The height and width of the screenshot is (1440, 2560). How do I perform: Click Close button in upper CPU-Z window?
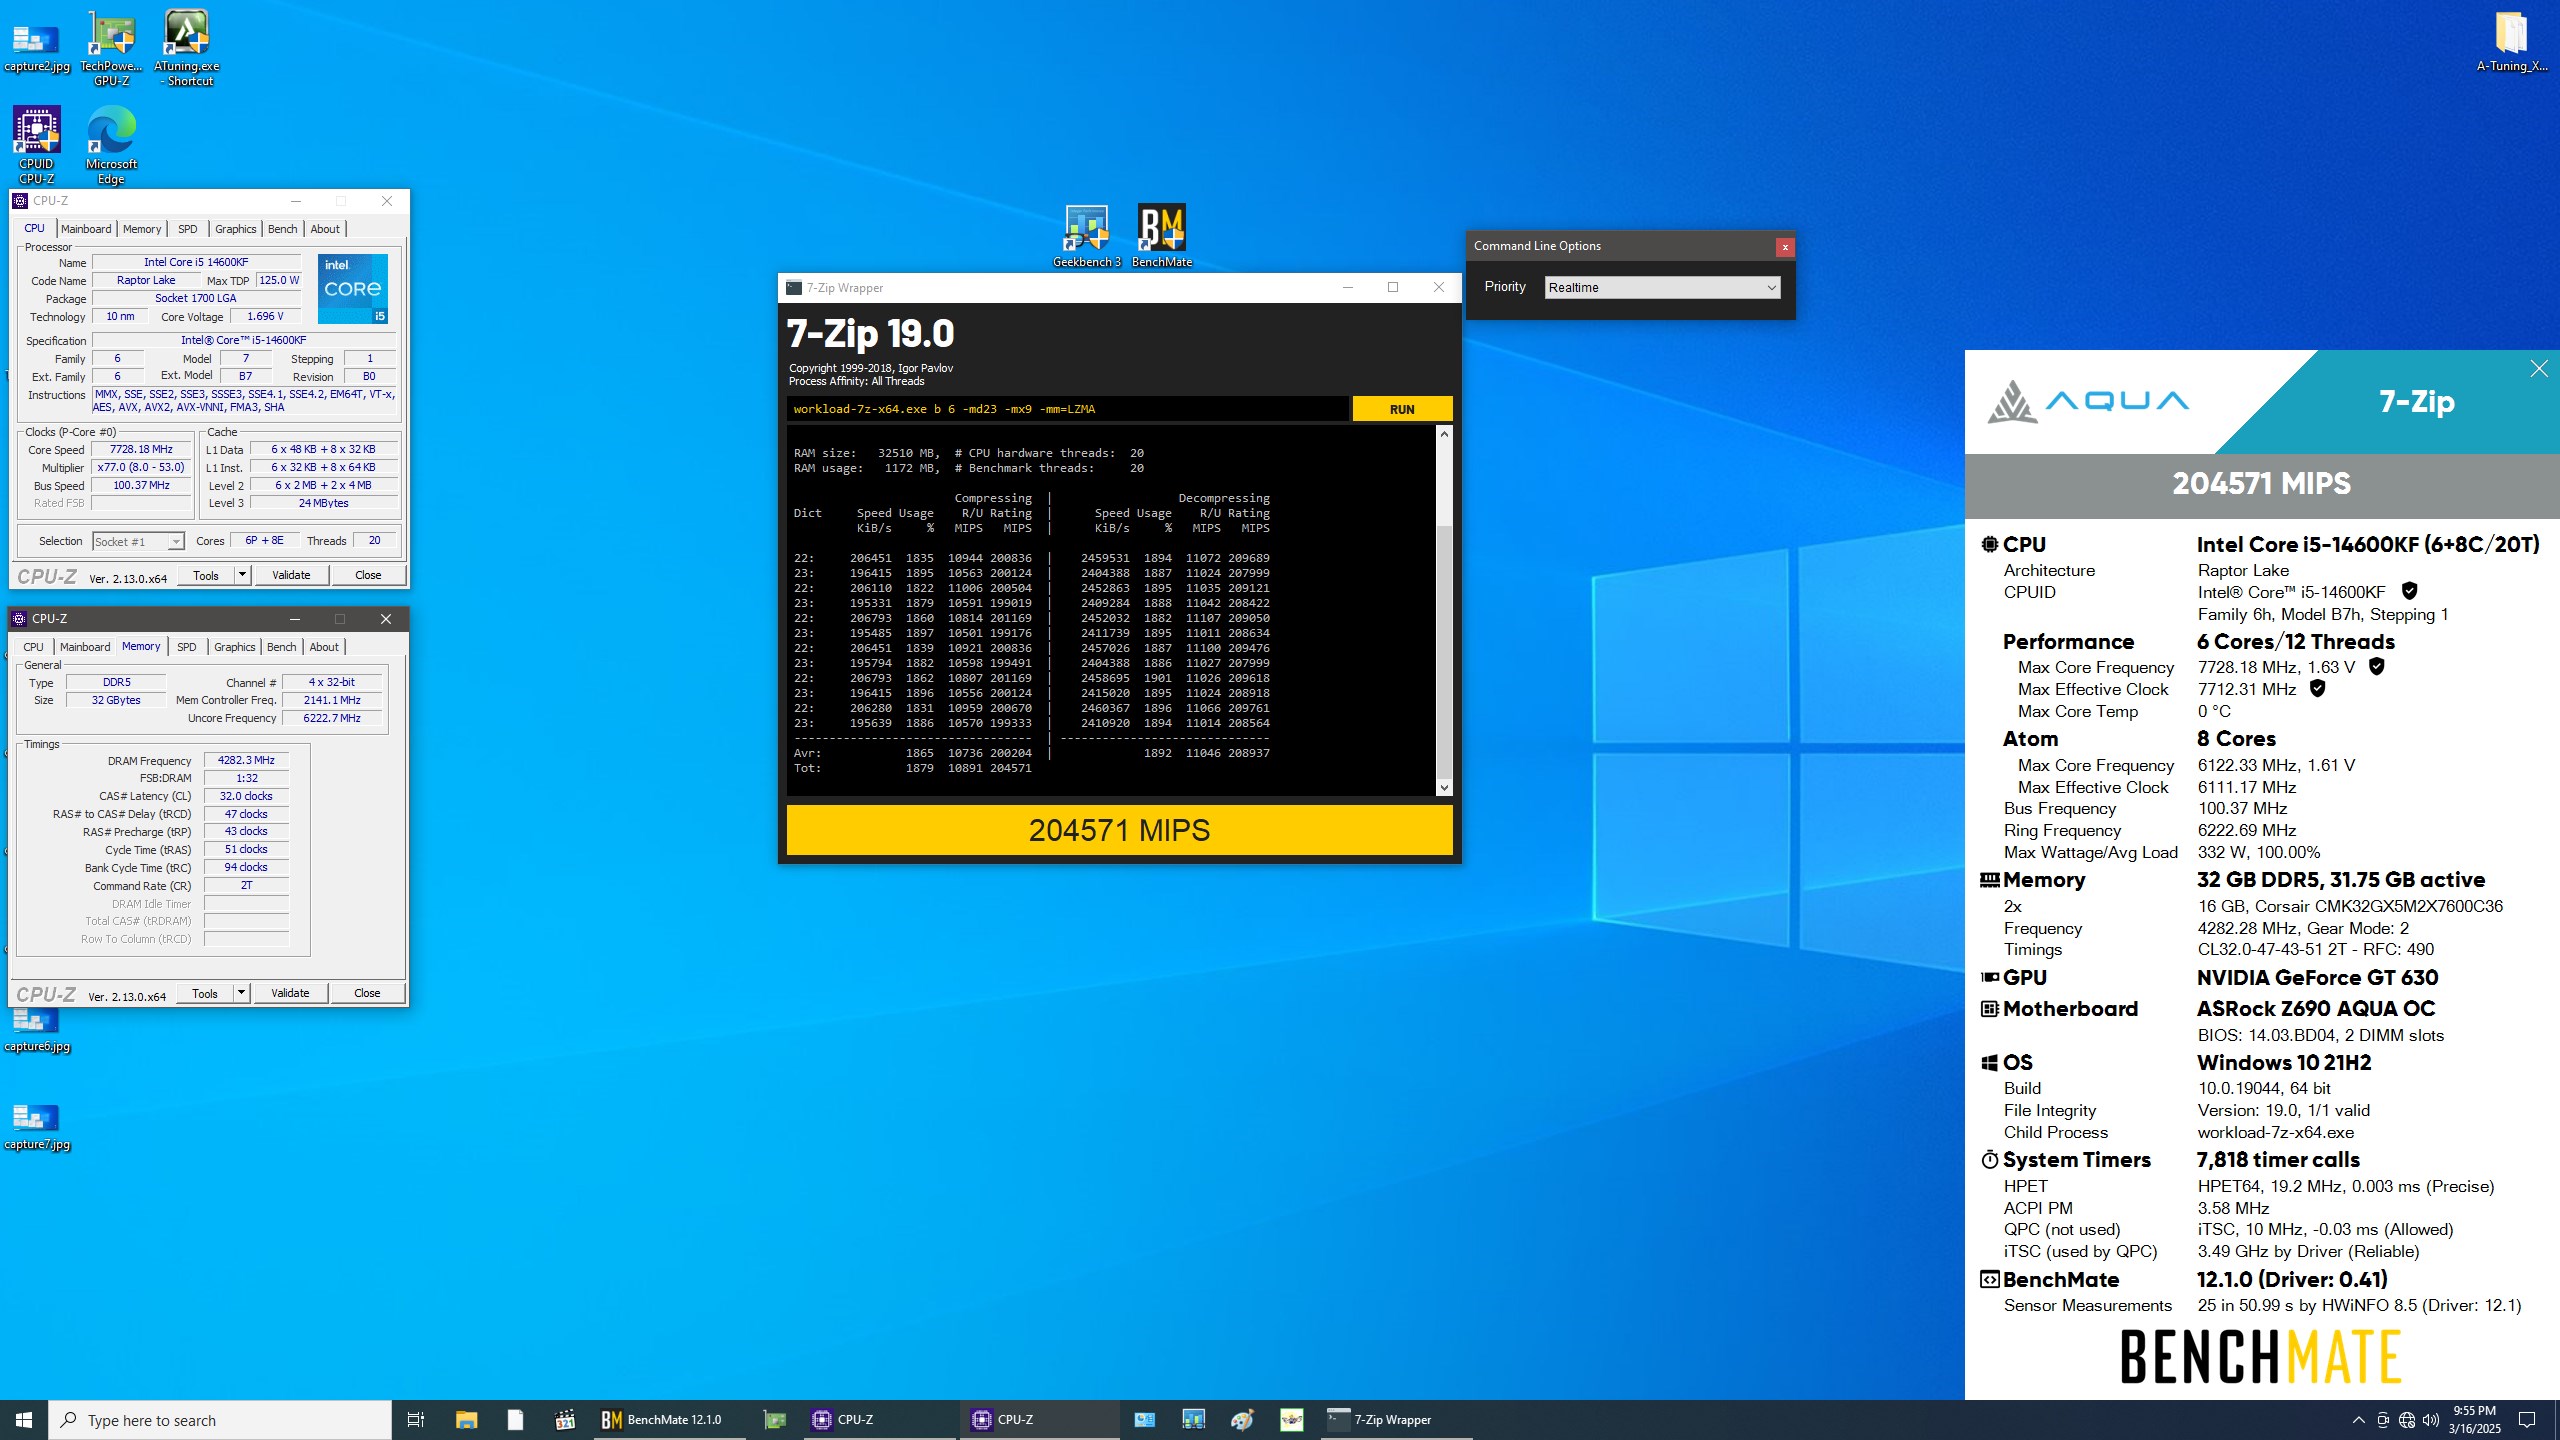[x=368, y=575]
